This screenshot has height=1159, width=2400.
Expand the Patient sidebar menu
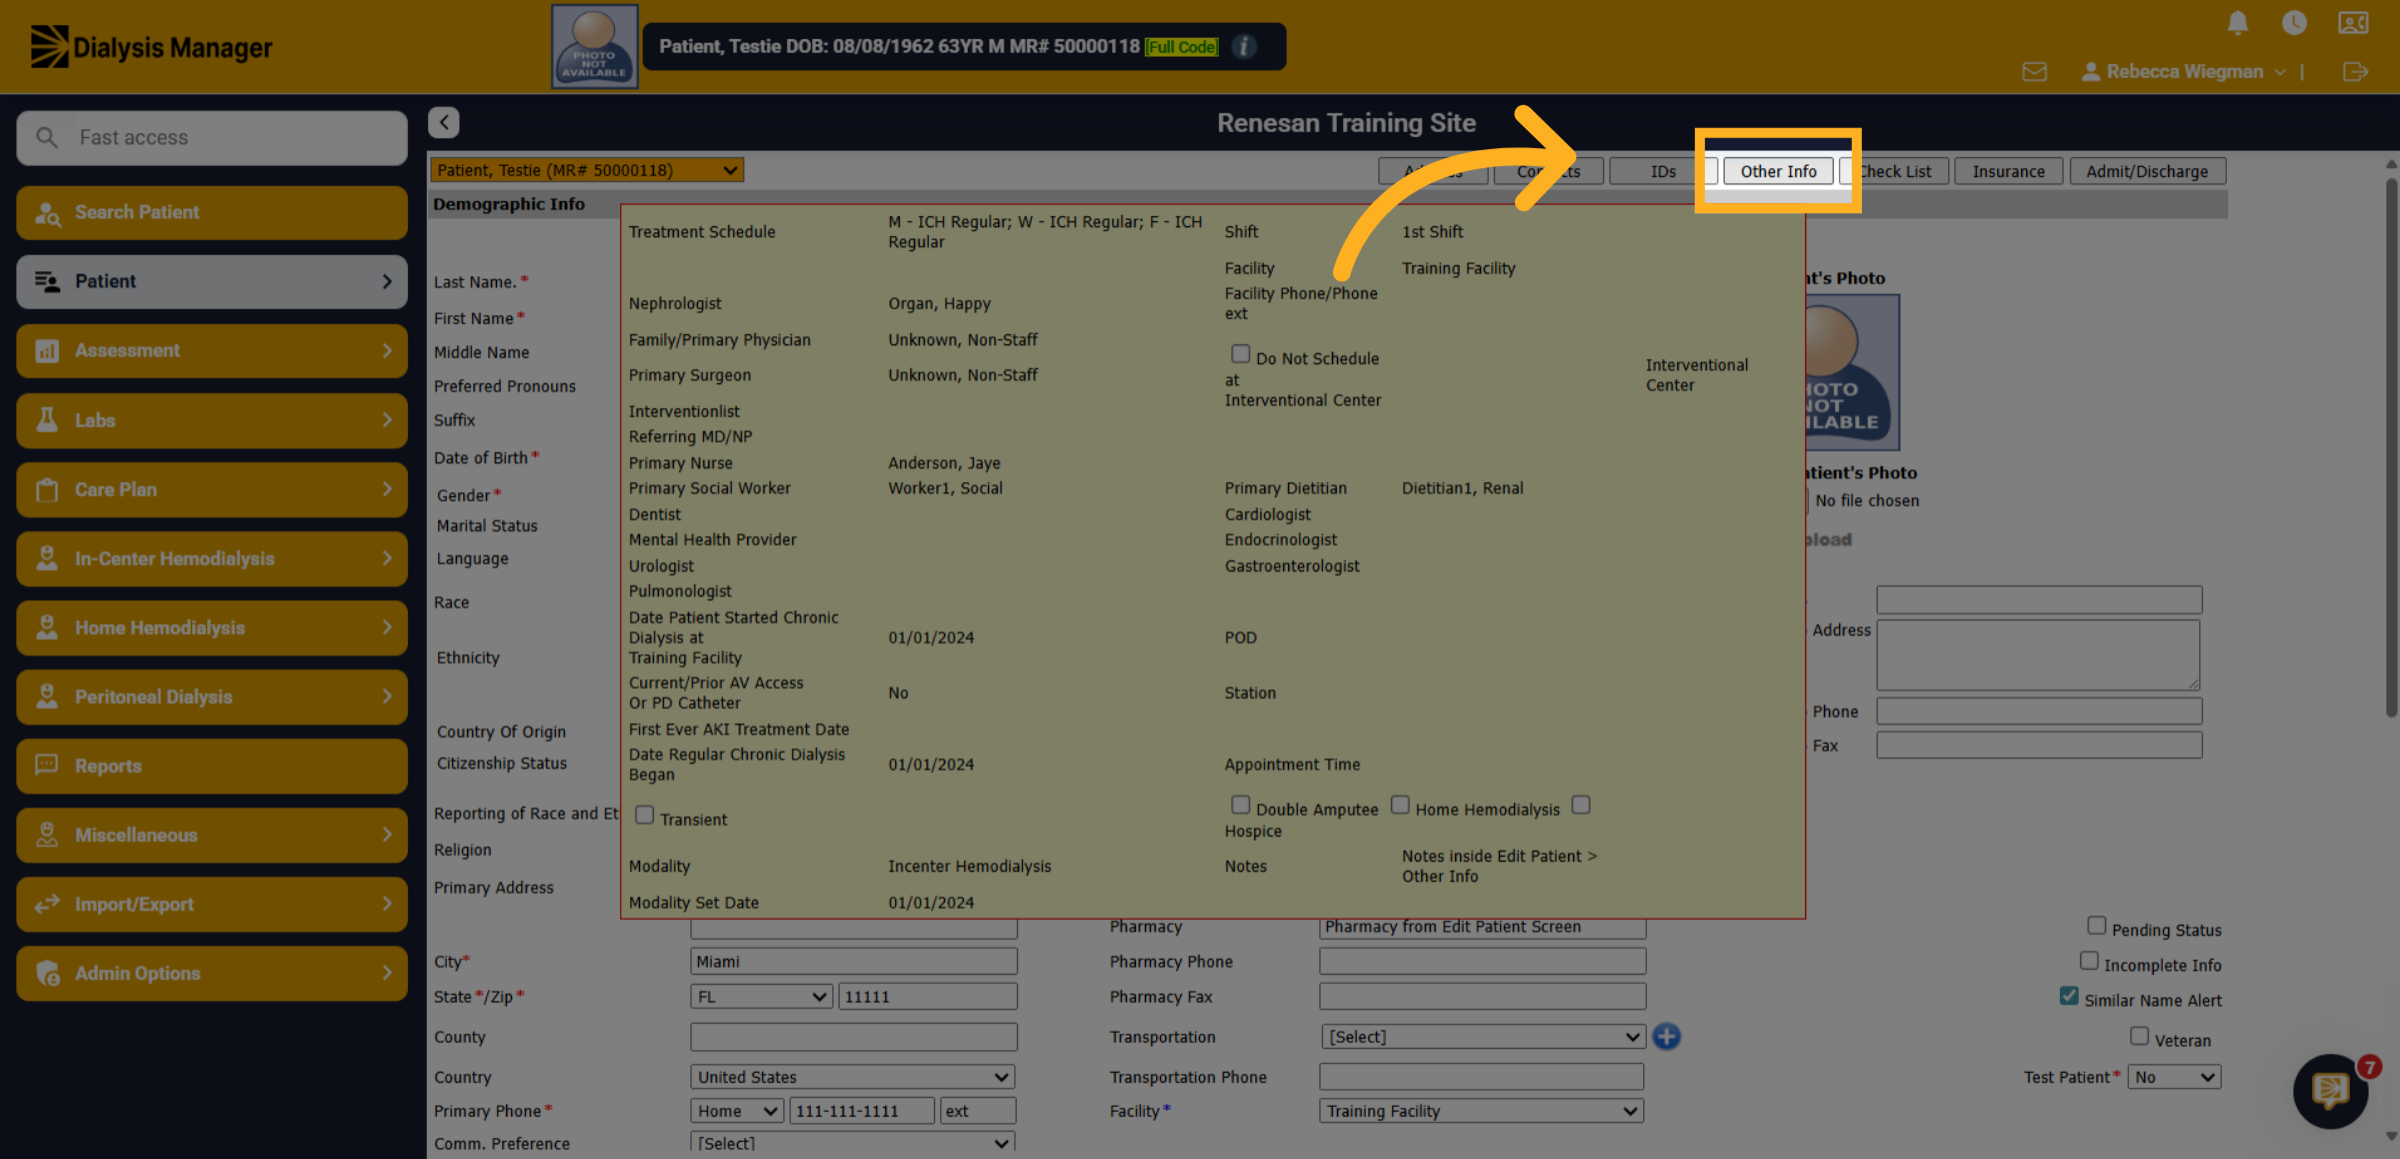tap(212, 281)
